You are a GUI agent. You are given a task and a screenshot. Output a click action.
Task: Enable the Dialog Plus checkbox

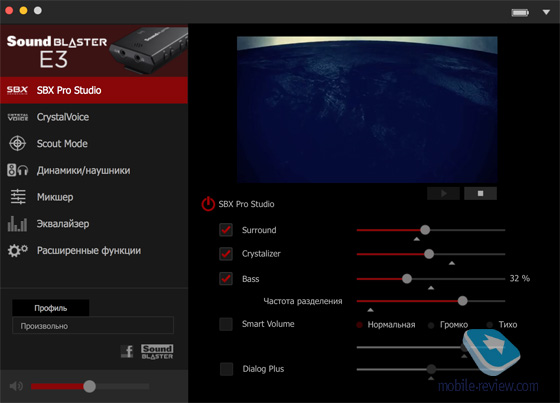(226, 369)
